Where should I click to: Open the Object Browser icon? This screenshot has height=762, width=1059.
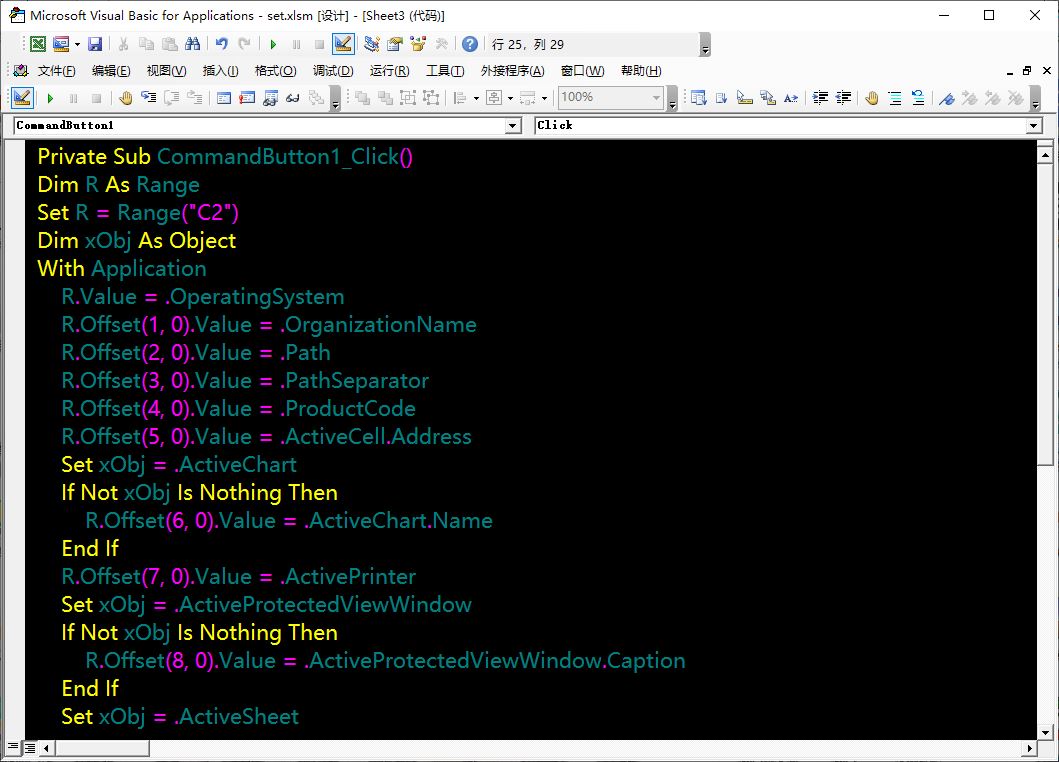[x=417, y=44]
